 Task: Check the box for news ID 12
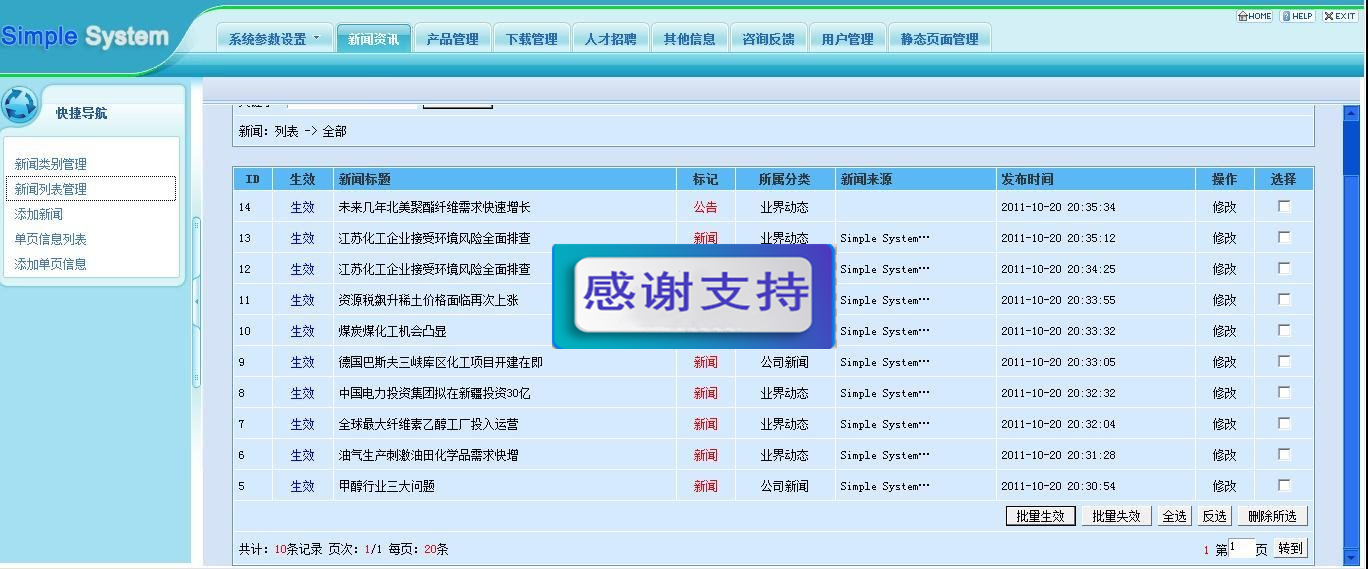coord(1284,268)
